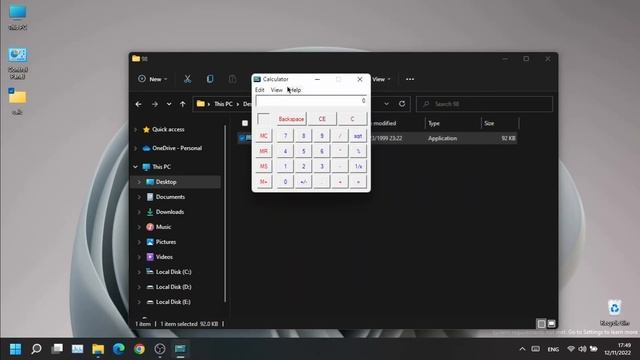Select Pictures in the navigation pane
Viewport: 640px width, 360px height.
click(165, 242)
